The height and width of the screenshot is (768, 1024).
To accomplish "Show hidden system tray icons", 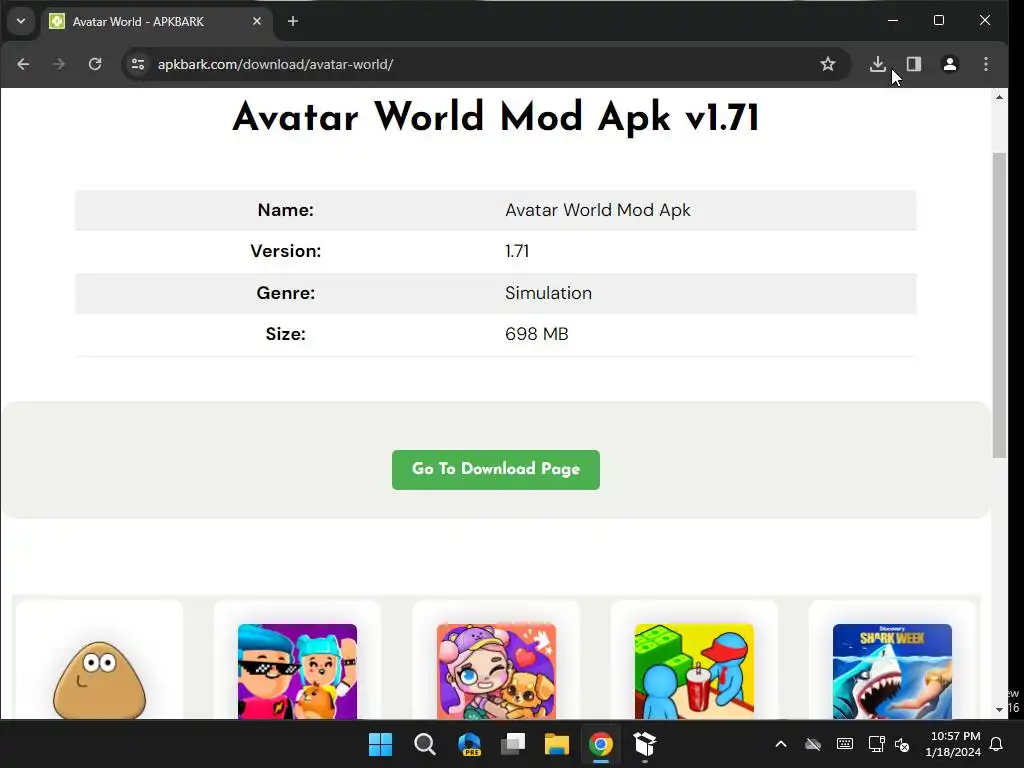I will [x=781, y=744].
